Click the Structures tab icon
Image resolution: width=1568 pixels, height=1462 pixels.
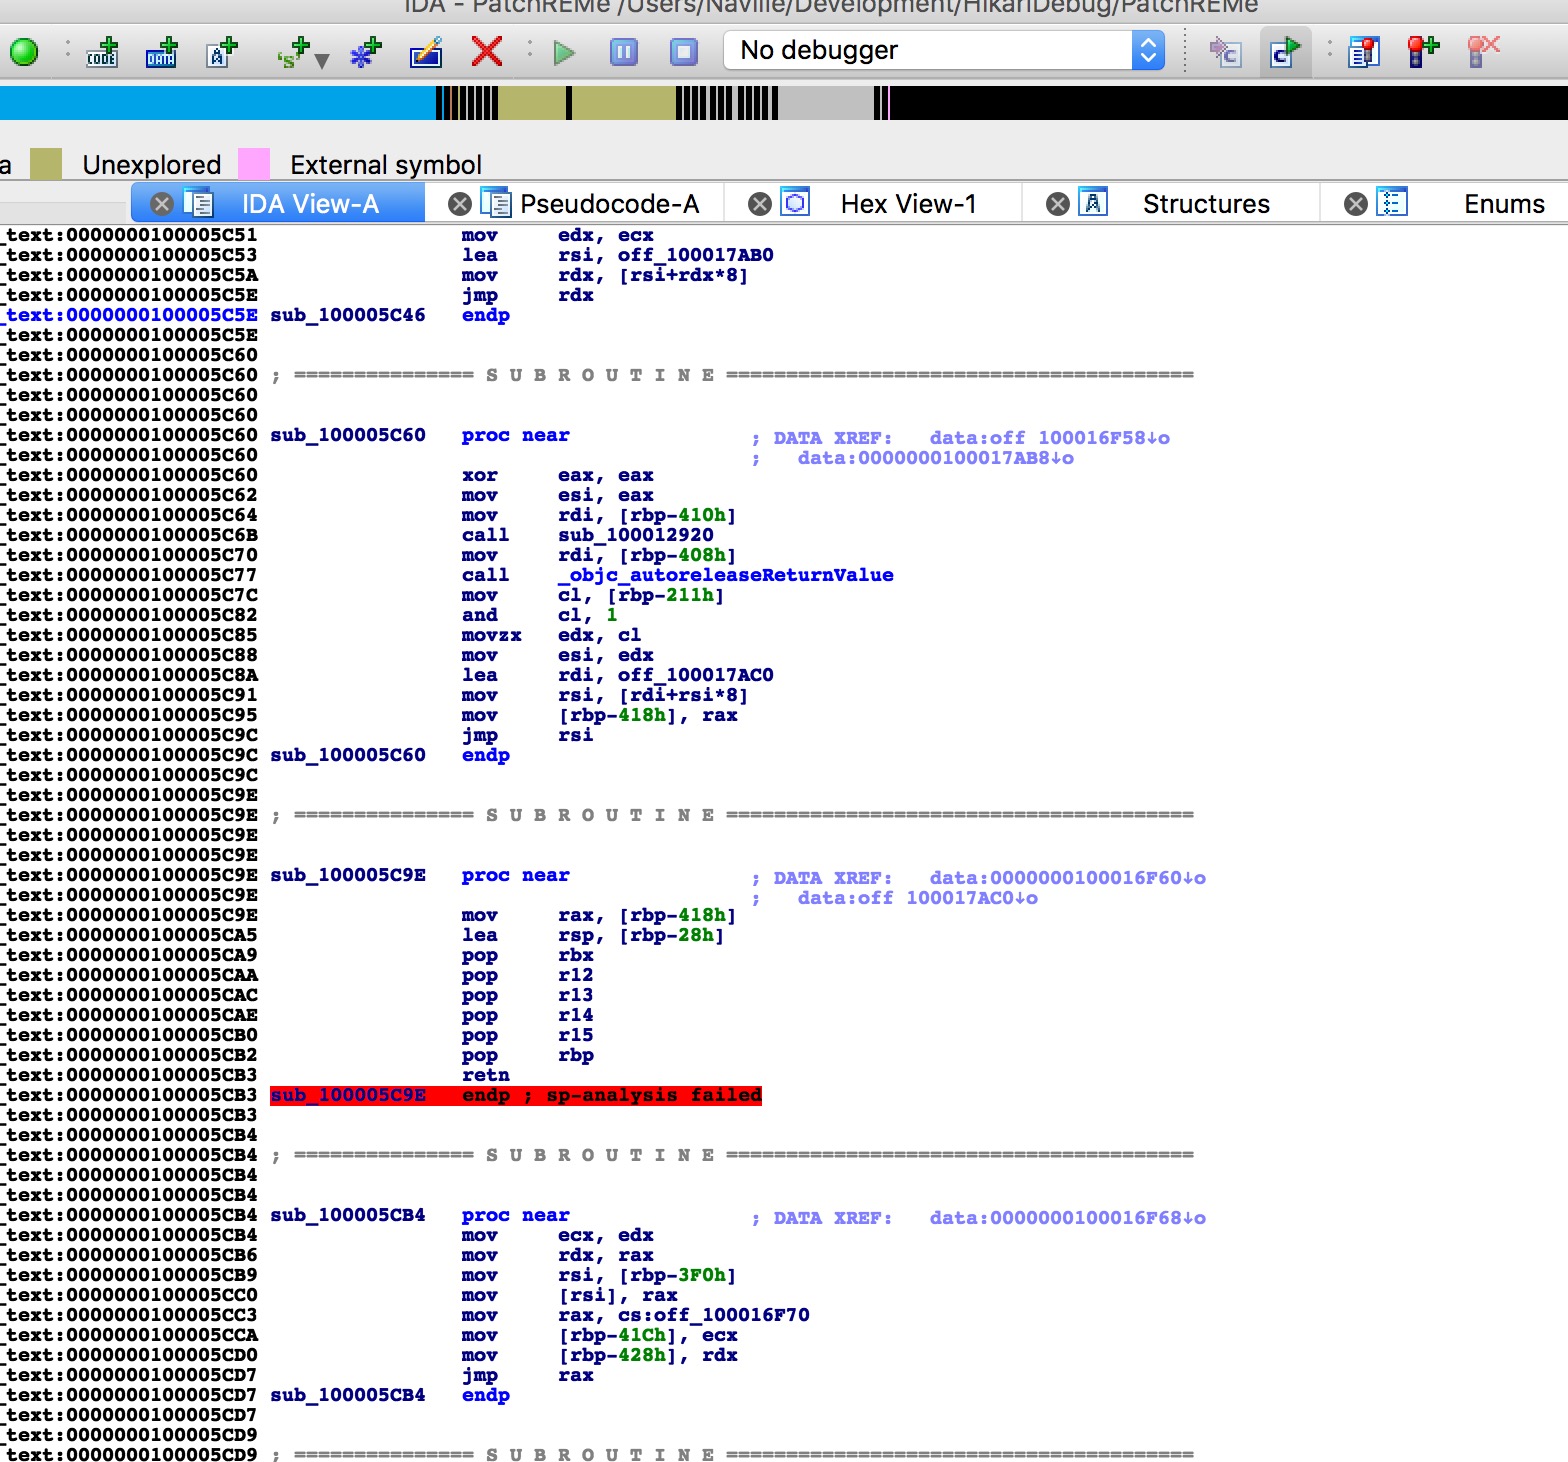click(x=1093, y=202)
